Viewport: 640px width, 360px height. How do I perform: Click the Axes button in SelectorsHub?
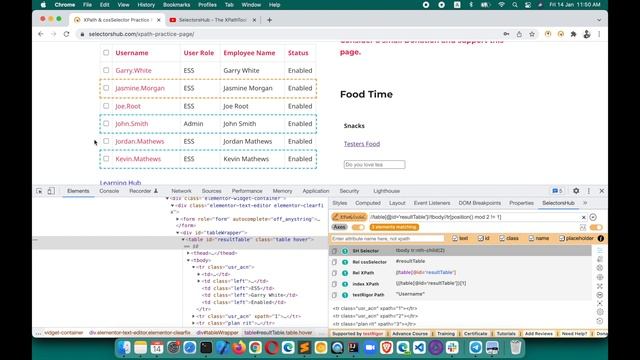tap(339, 227)
